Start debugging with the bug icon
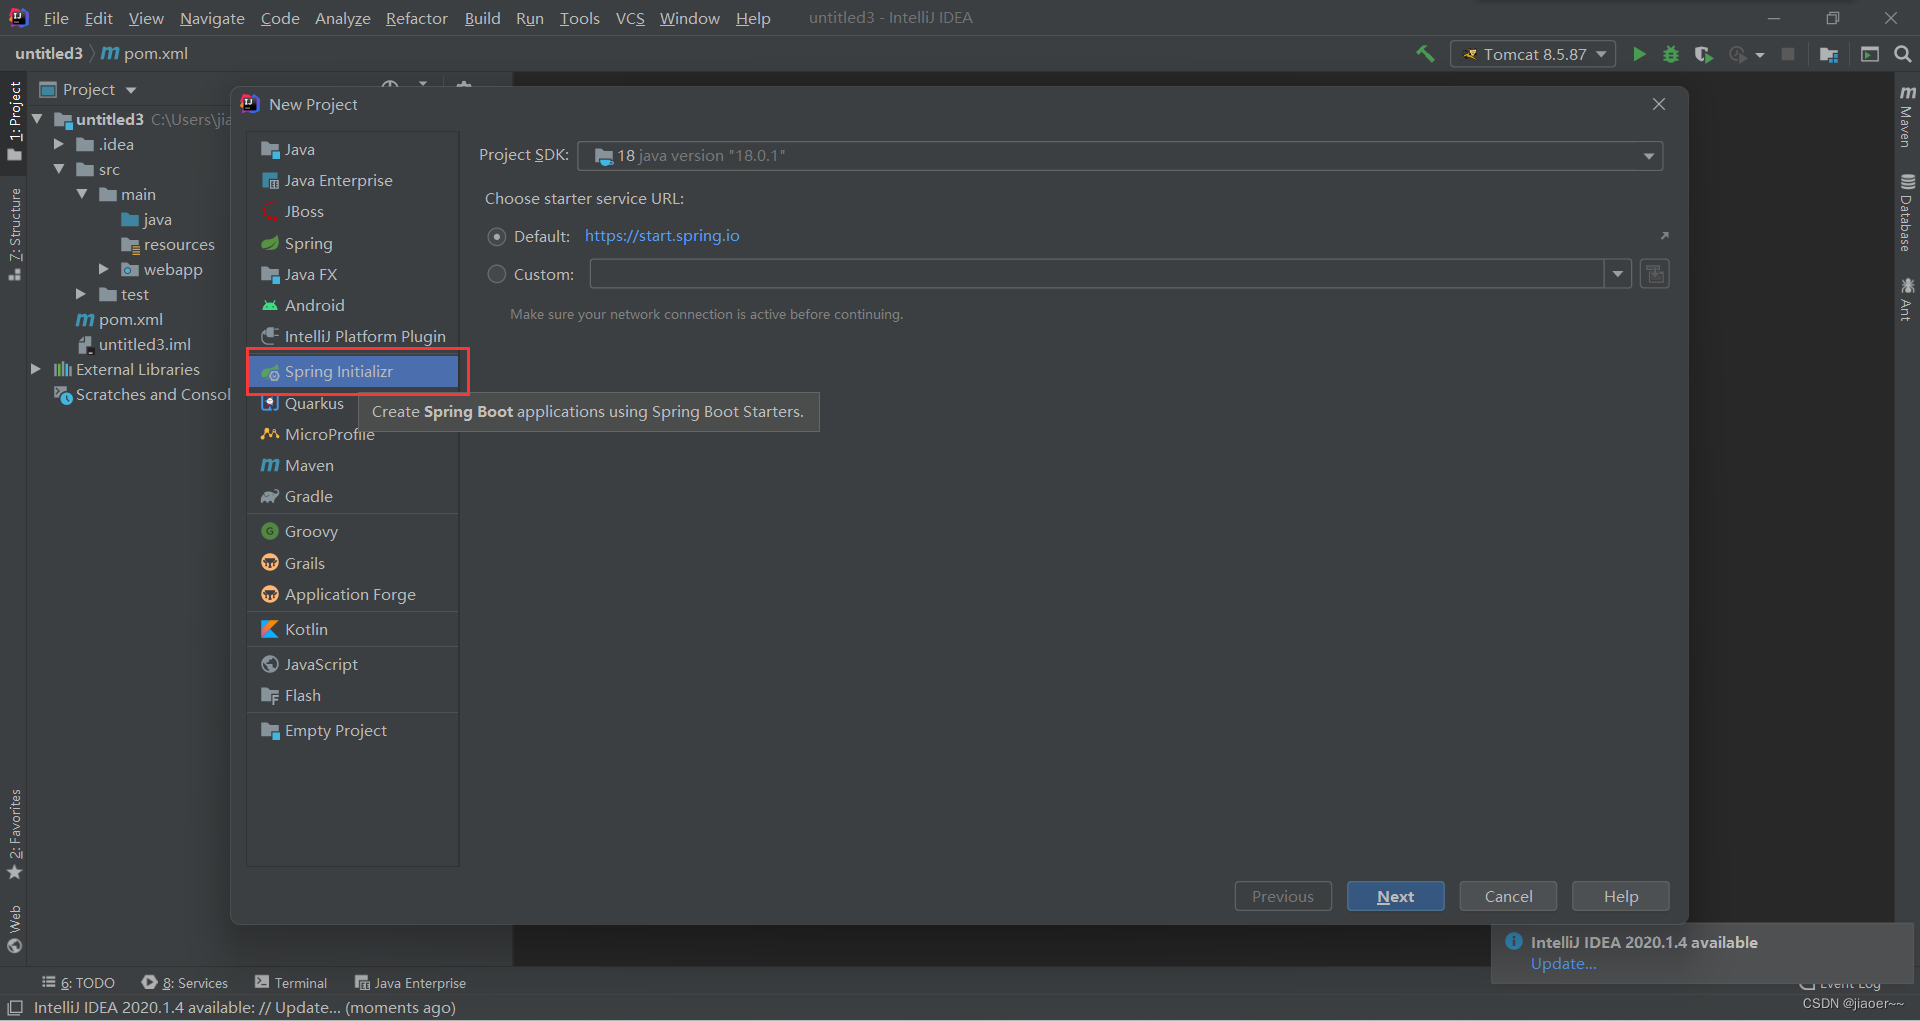1920x1021 pixels. (x=1671, y=54)
